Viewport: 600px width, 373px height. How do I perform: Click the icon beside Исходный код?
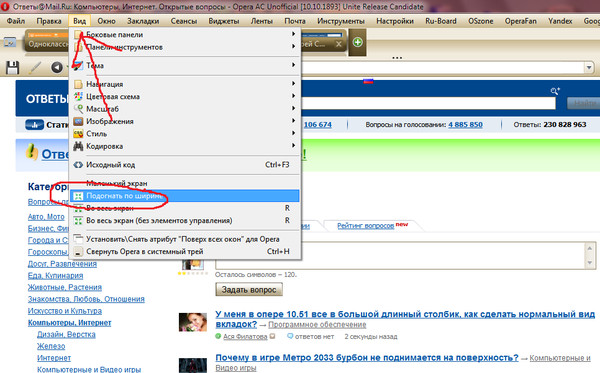(x=78, y=165)
